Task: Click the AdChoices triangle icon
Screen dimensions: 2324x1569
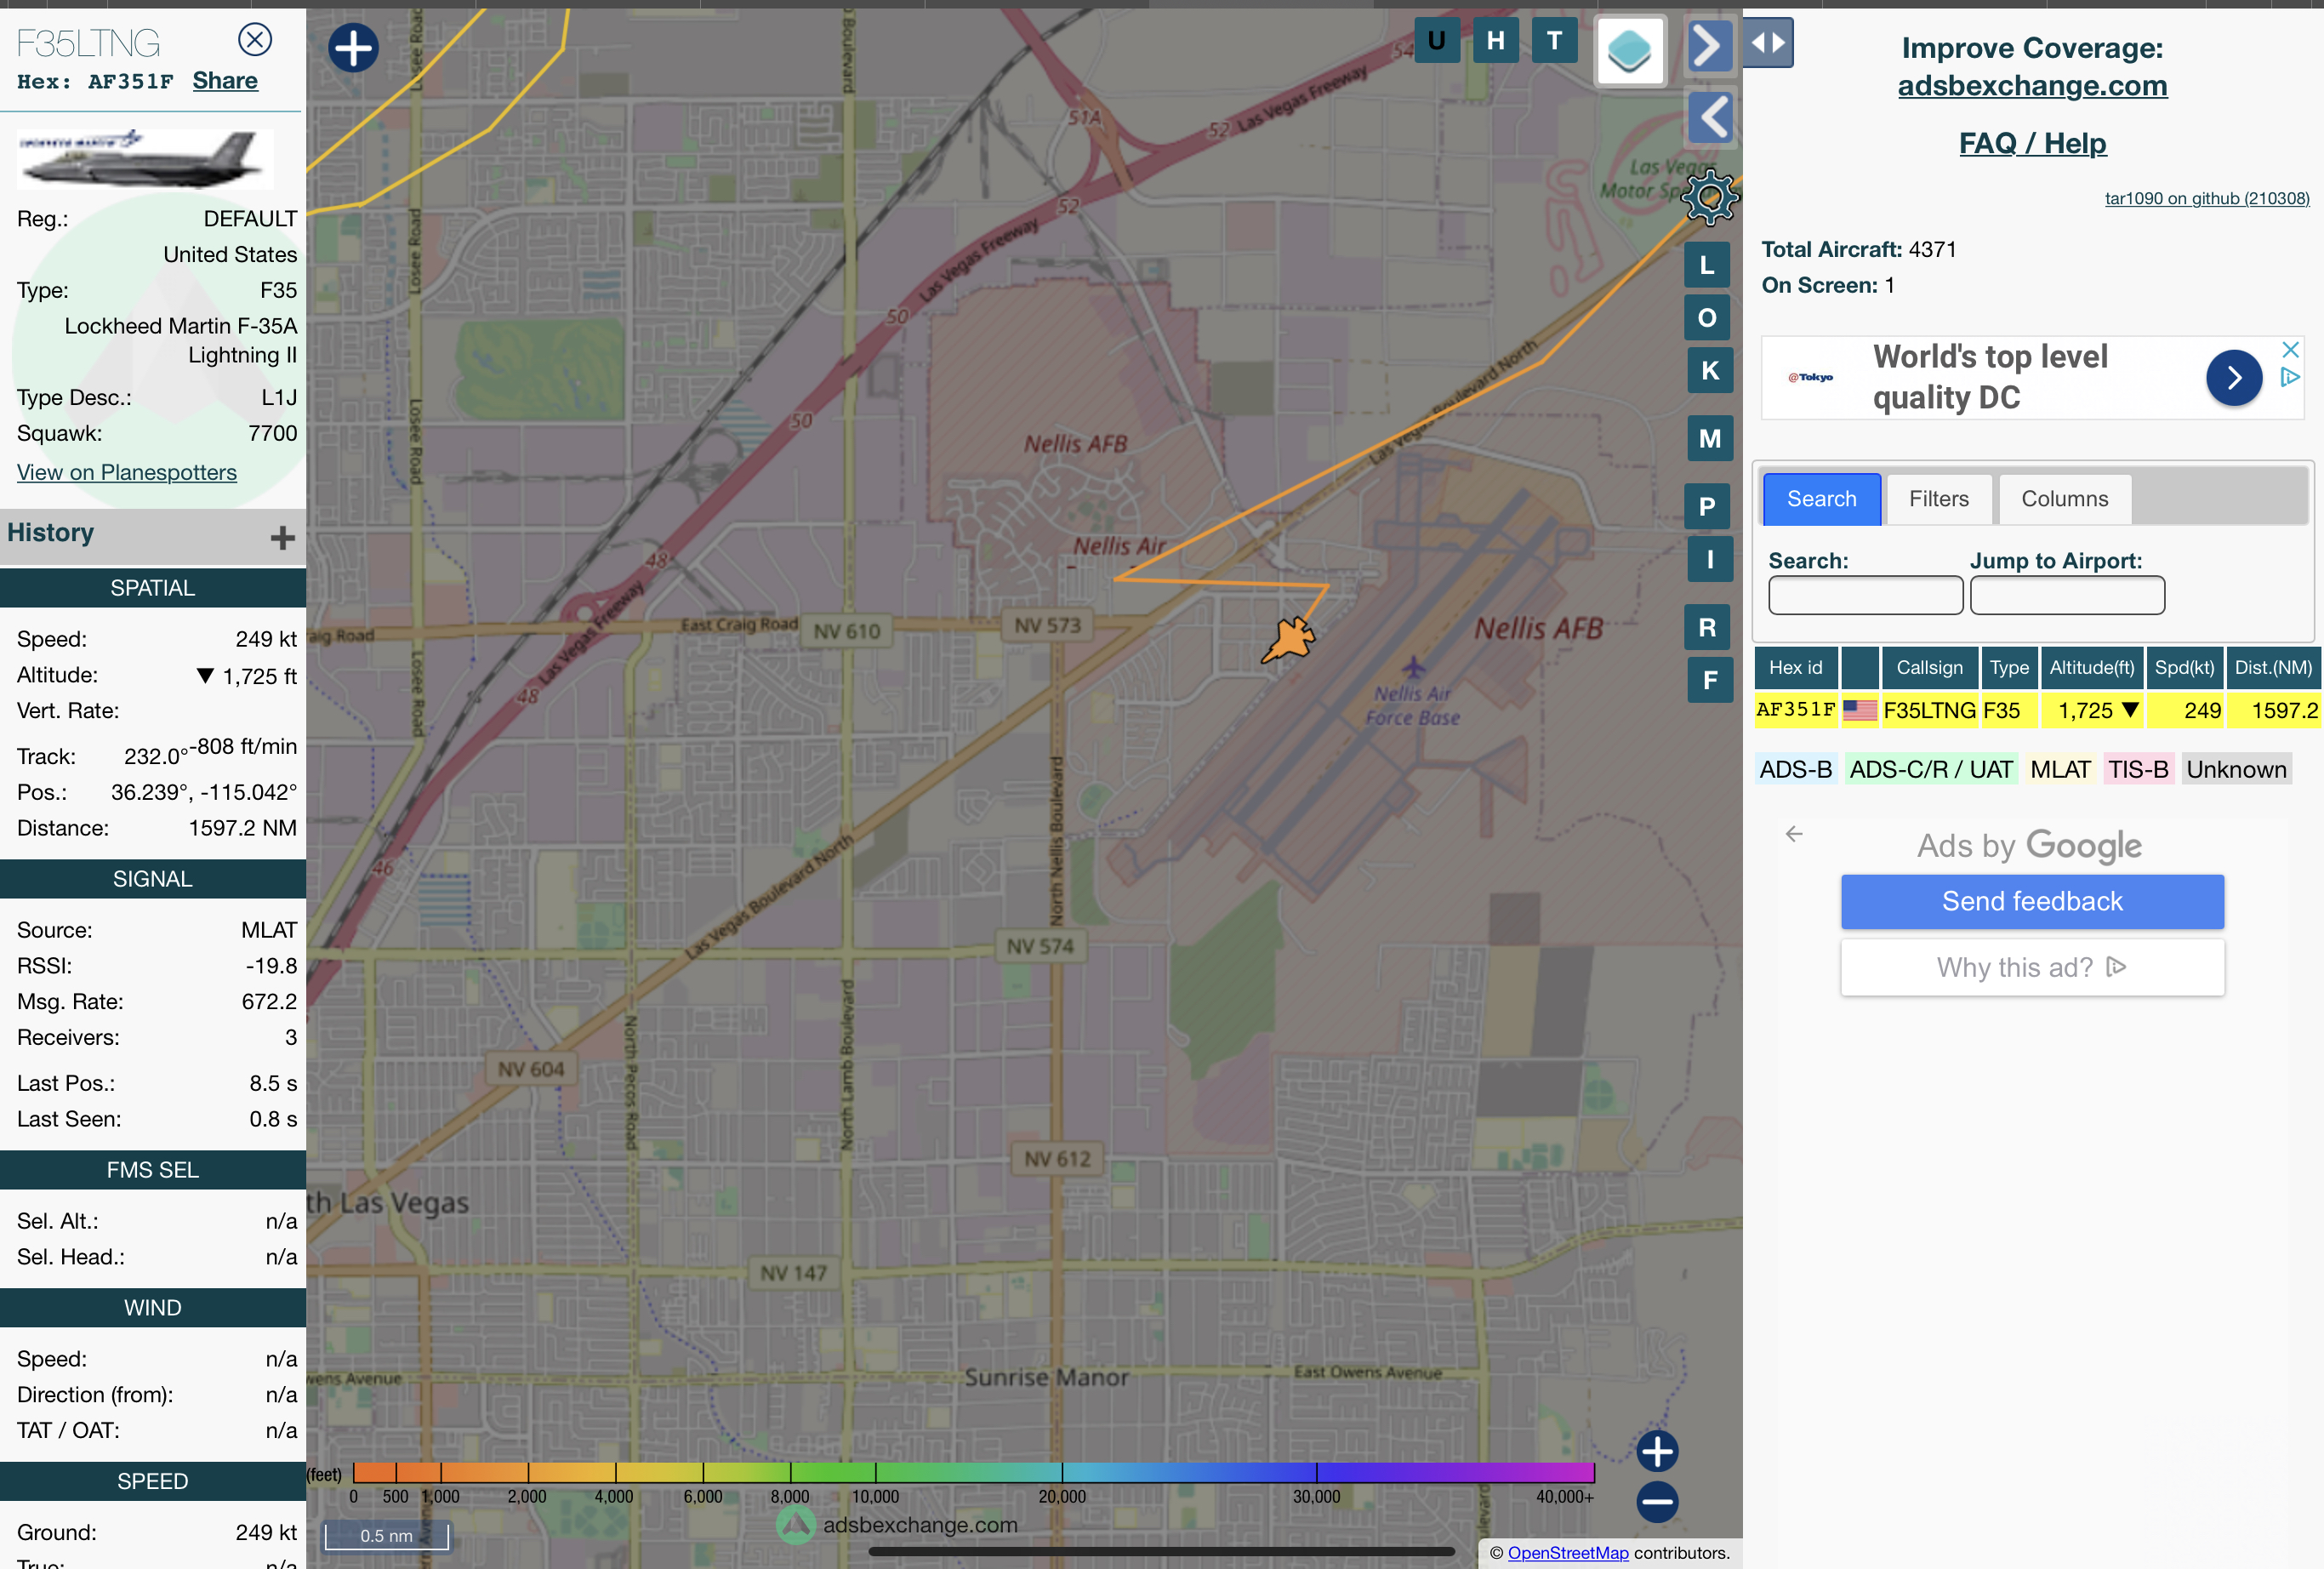Action: 2290,377
